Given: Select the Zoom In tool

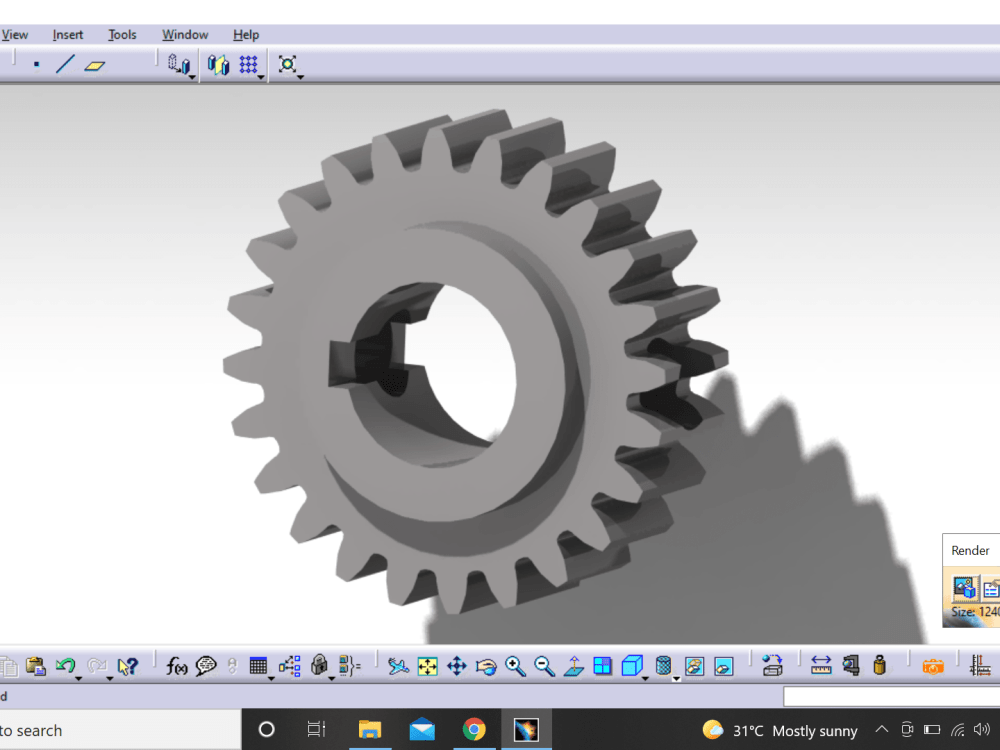Looking at the screenshot, I should pos(515,665).
